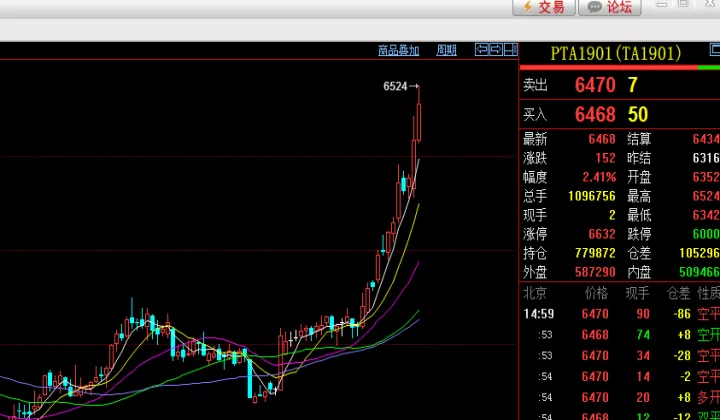The width and height of the screenshot is (720, 420).
Task: Select the PTA1901(TA1901) contract title
Action: (x=616, y=54)
